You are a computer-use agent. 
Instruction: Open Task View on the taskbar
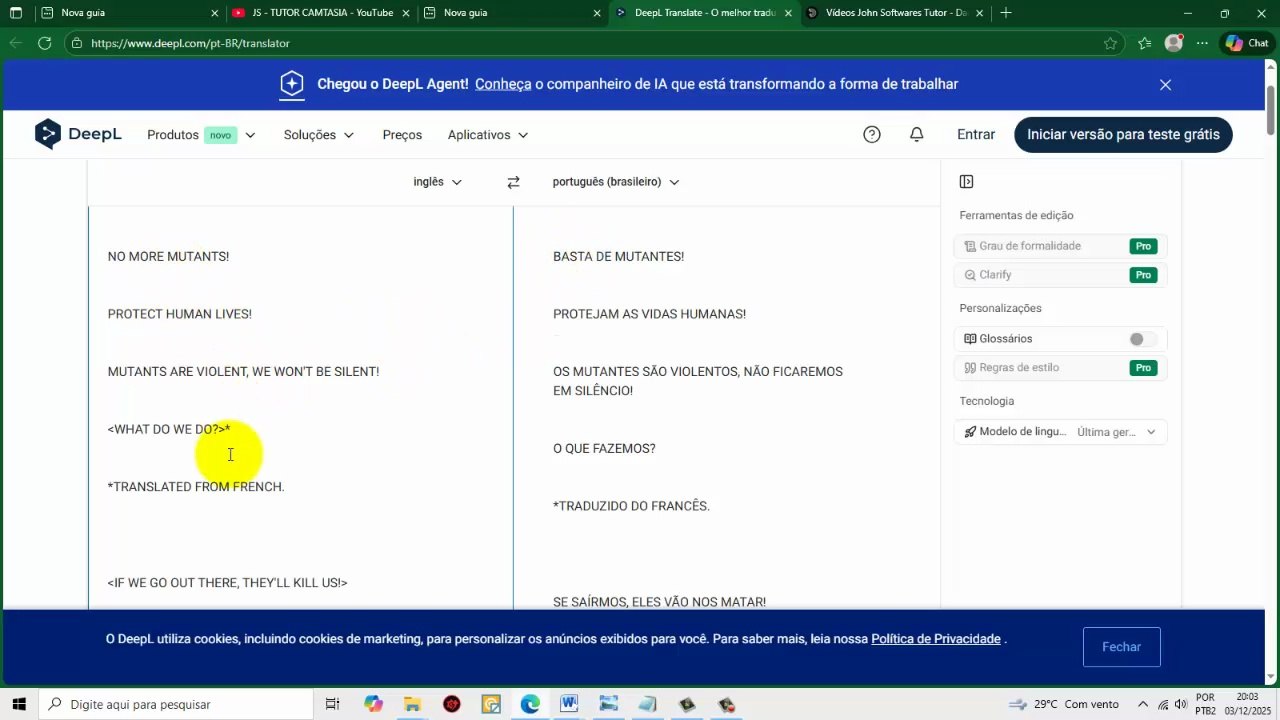tap(332, 704)
